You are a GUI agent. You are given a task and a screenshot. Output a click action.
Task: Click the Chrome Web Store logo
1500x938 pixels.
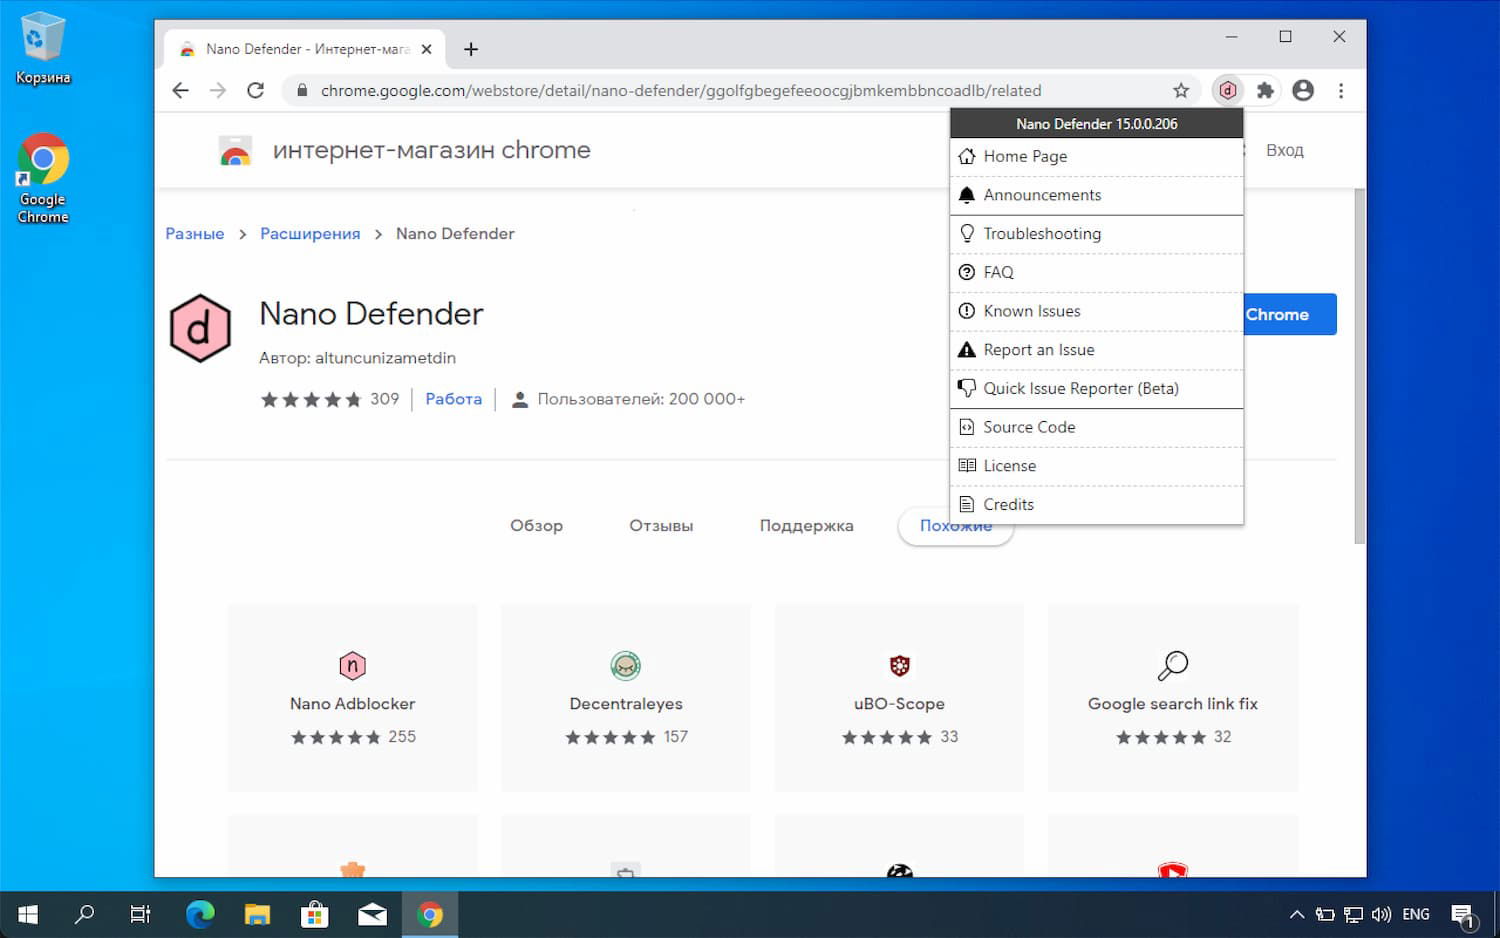point(236,150)
